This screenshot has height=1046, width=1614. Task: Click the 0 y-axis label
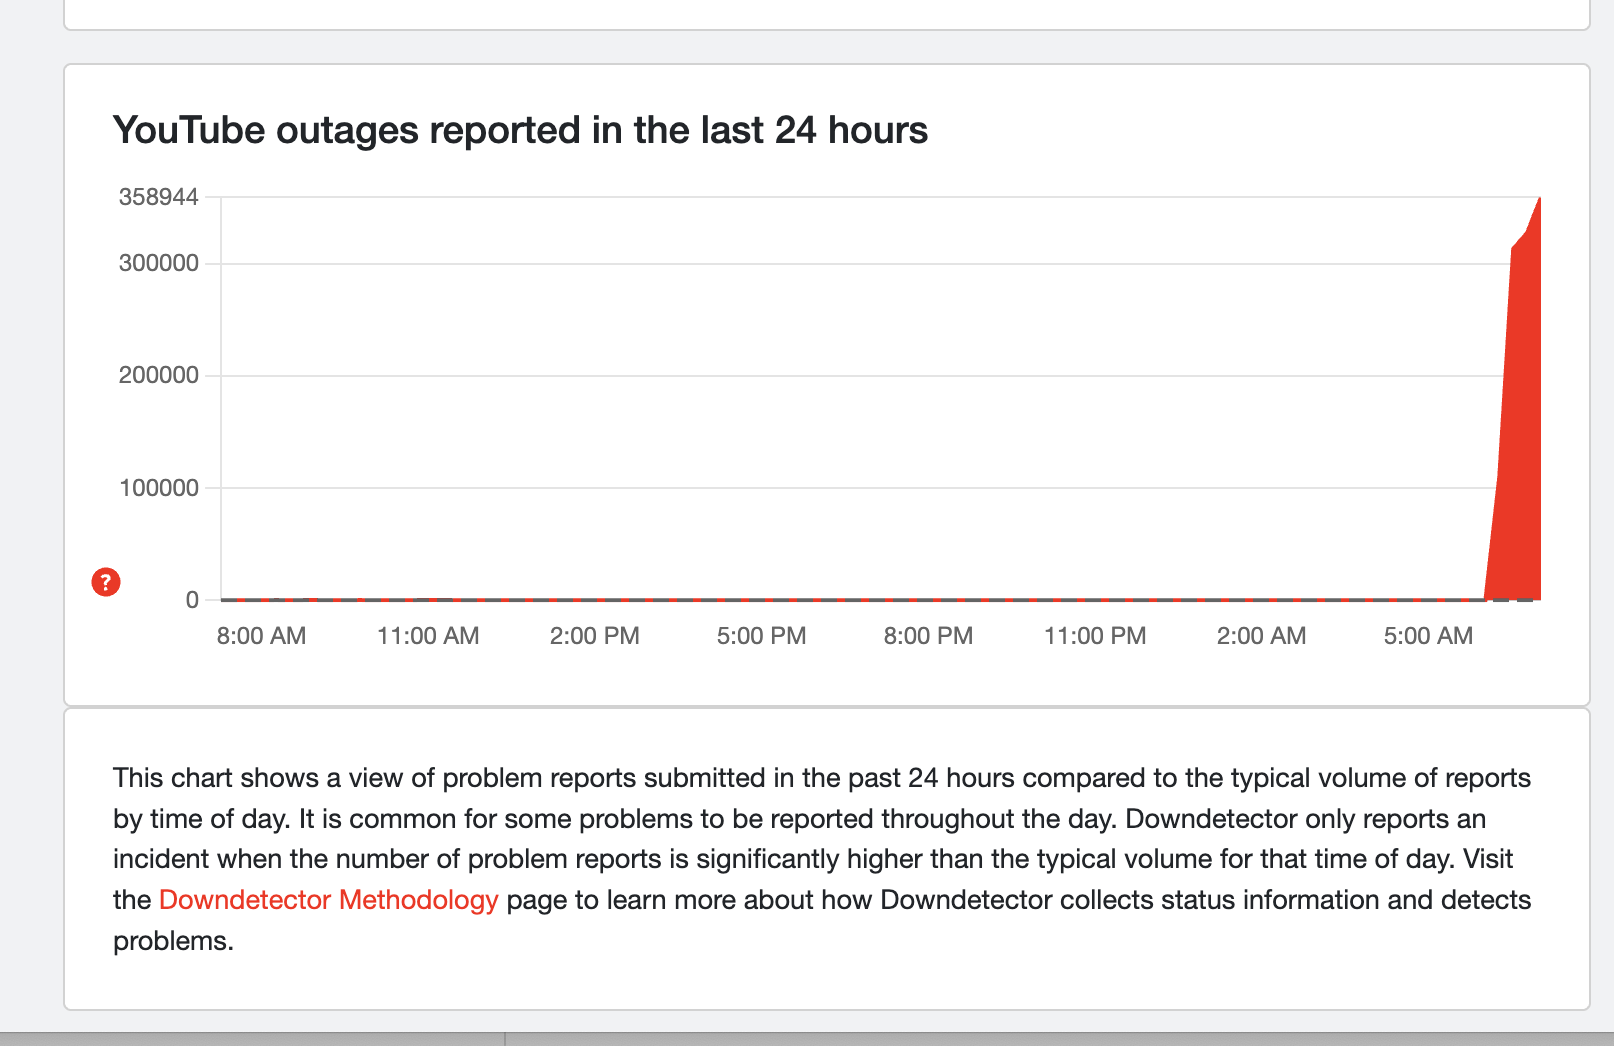coord(192,600)
